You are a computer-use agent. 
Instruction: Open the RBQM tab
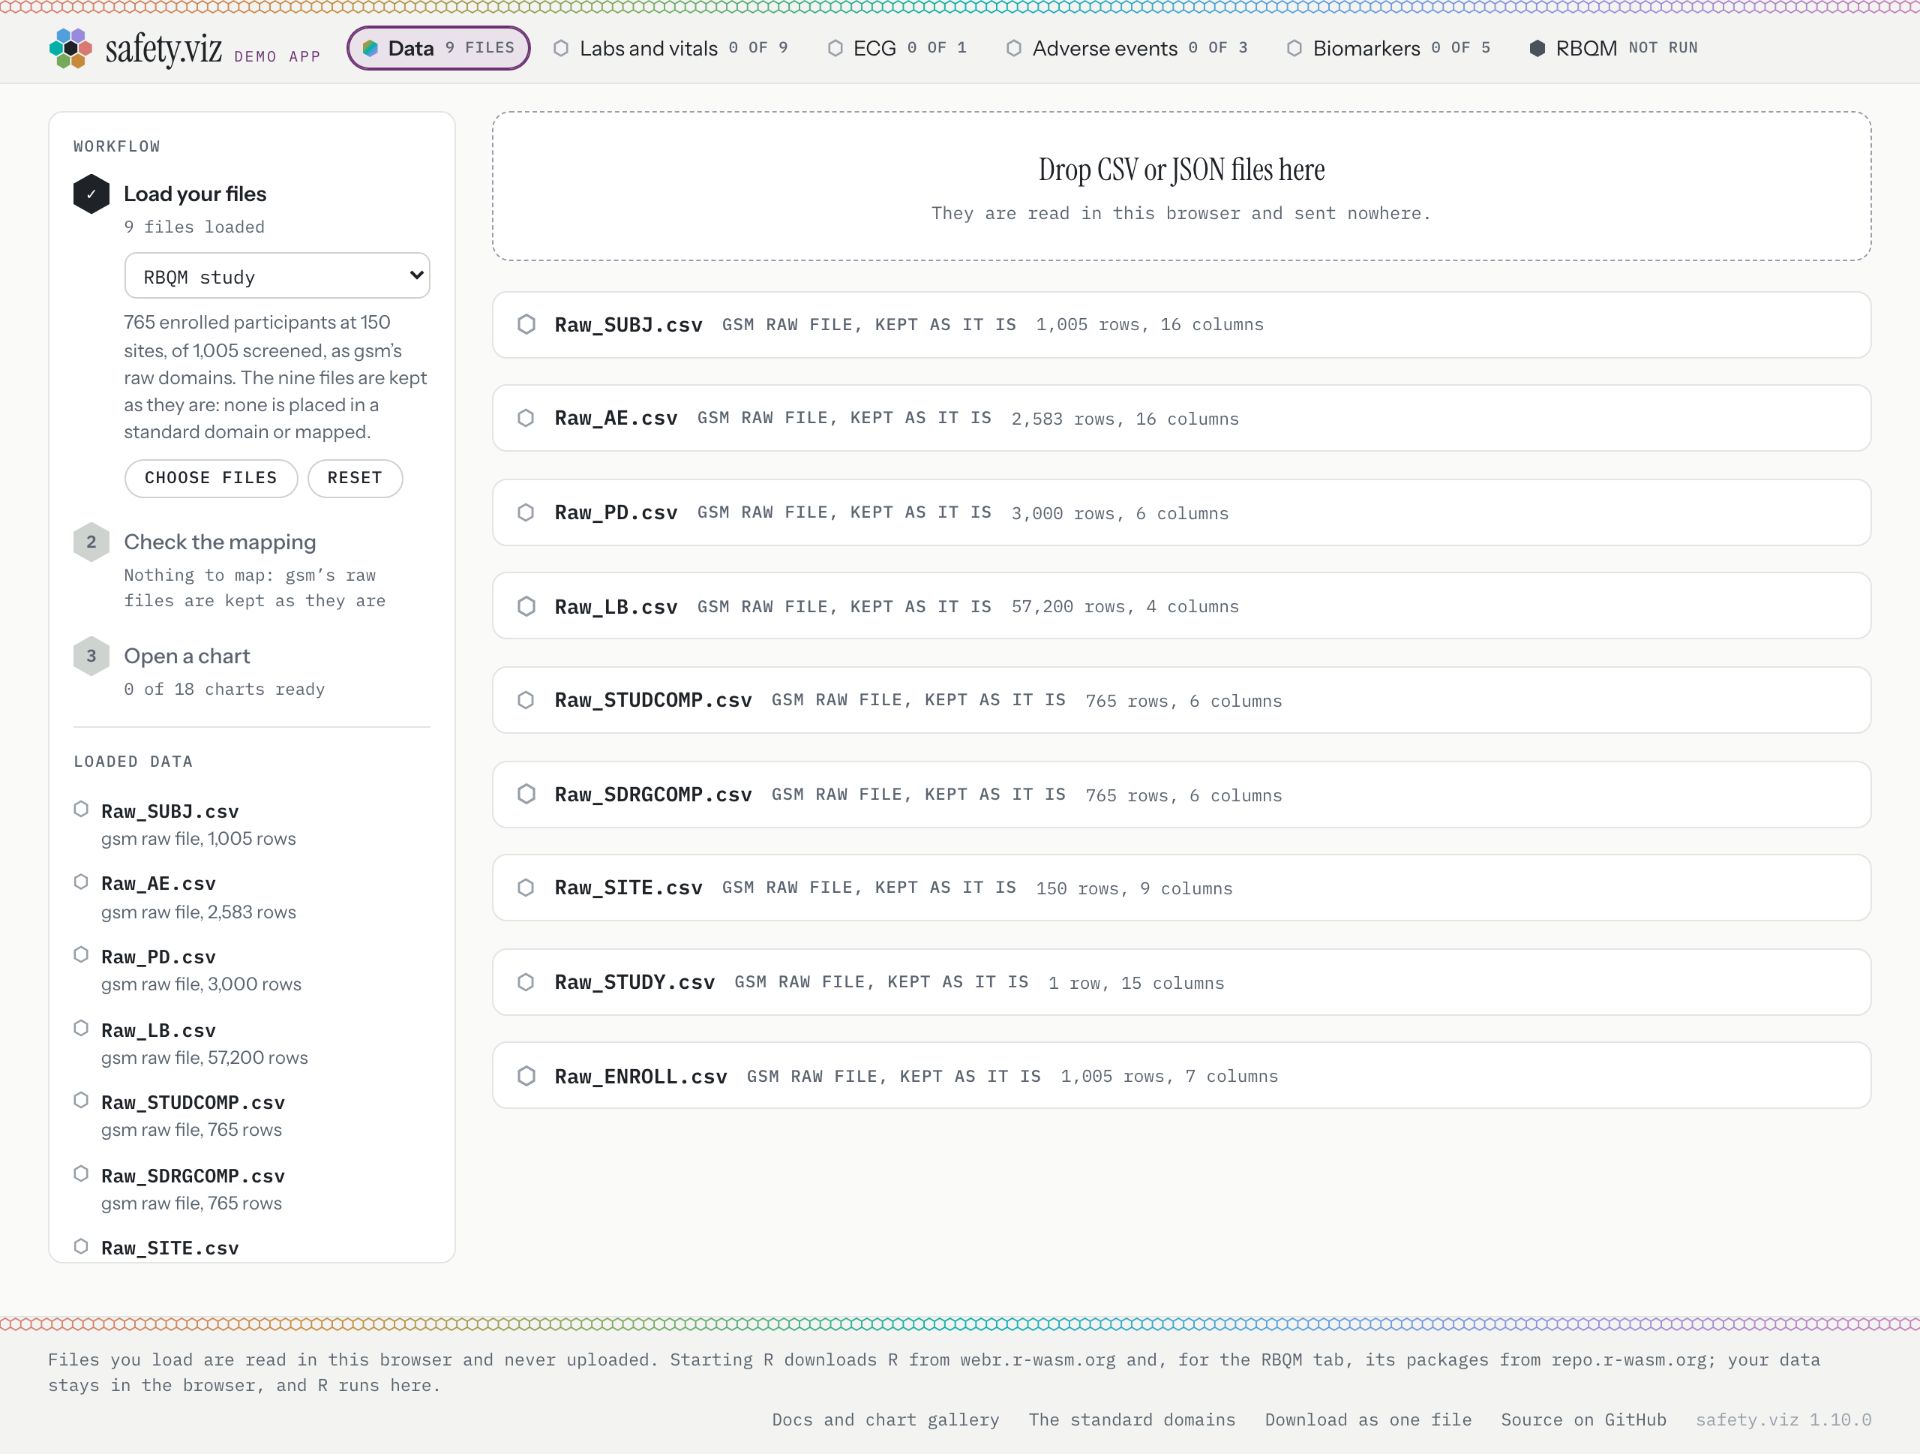[x=1613, y=48]
